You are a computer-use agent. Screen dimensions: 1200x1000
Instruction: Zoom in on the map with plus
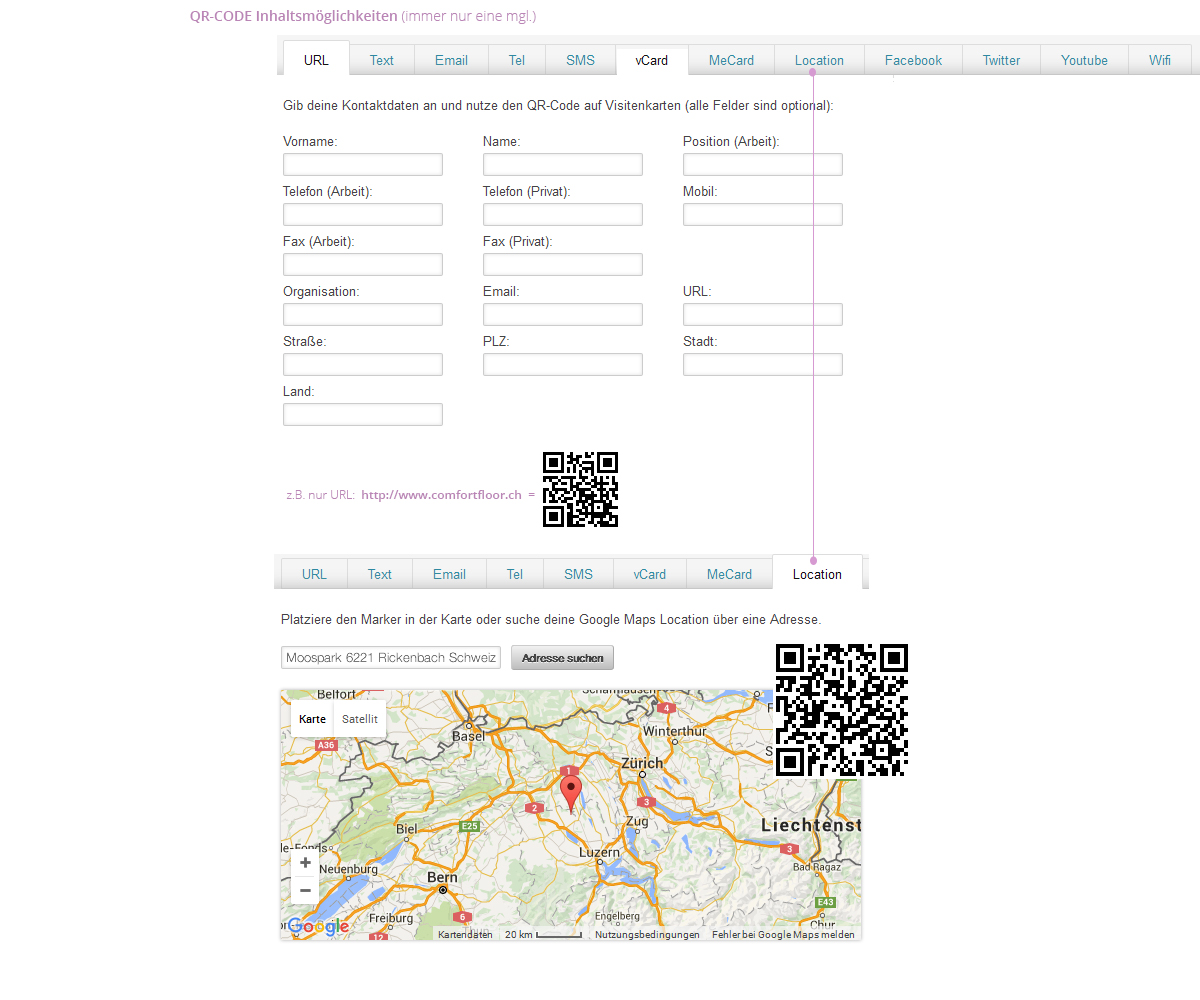click(x=305, y=863)
